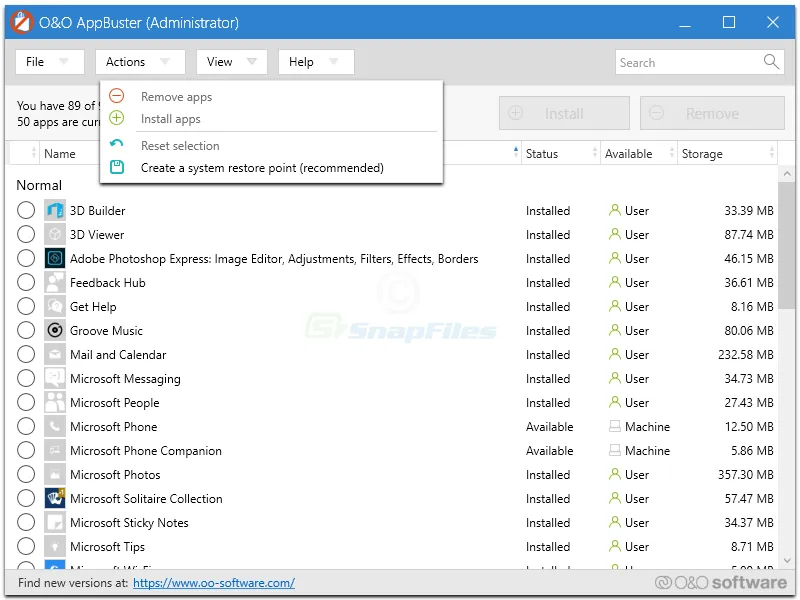Click the search magnifier icon
Screen dimensions: 800x600
(771, 62)
